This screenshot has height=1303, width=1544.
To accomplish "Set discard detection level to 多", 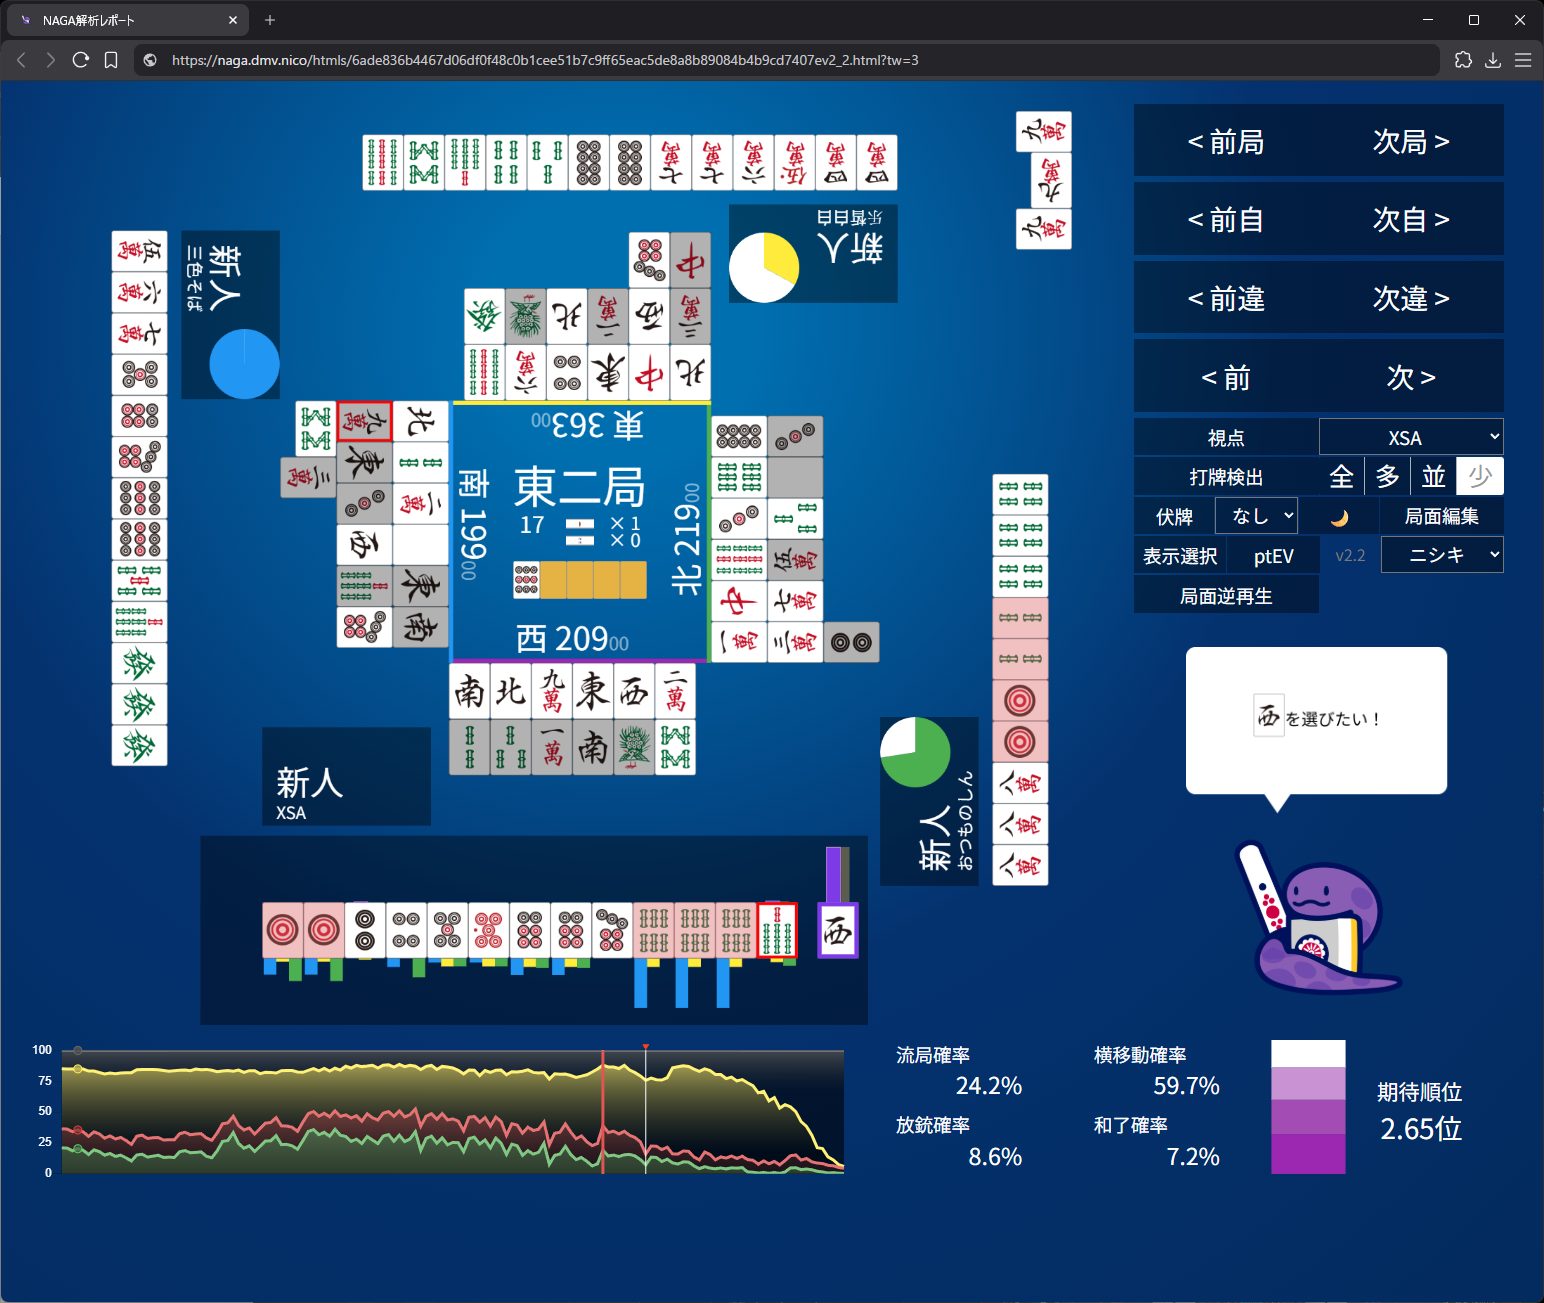I will pos(1387,477).
